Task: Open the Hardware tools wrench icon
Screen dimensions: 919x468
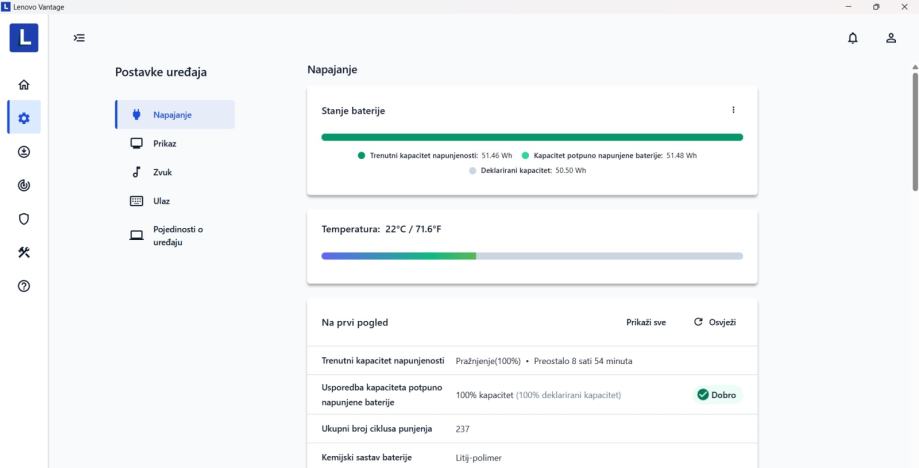Action: (x=24, y=252)
